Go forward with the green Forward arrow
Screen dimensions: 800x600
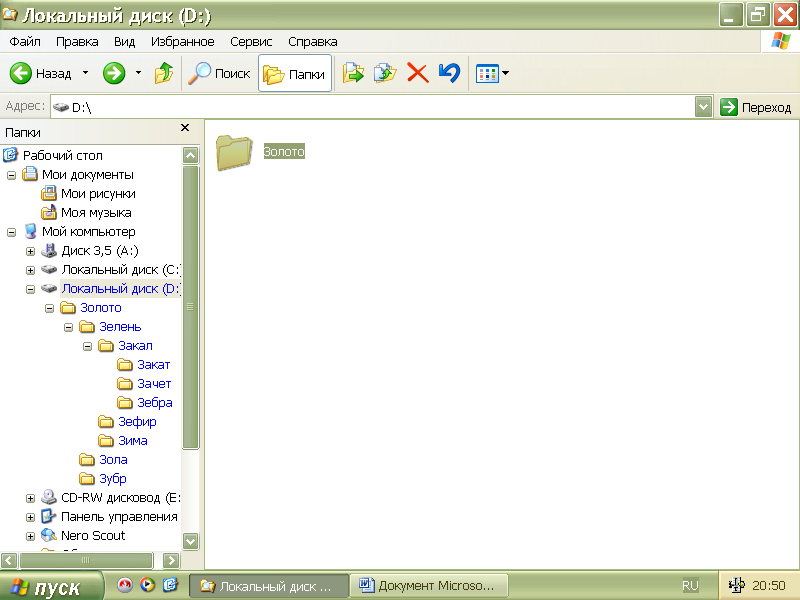tap(114, 73)
